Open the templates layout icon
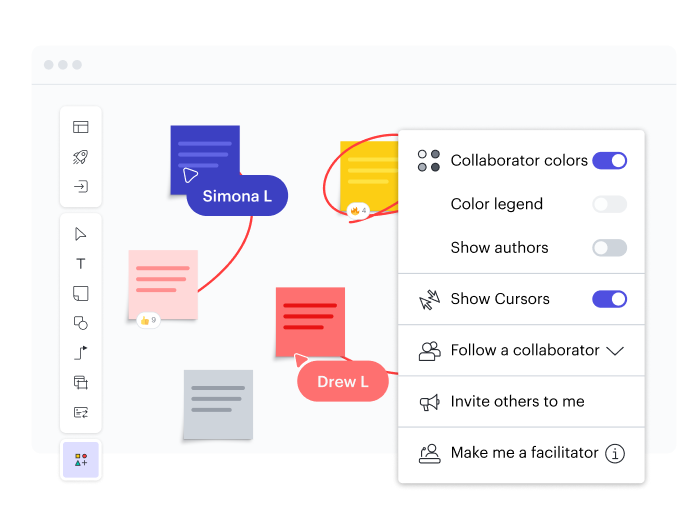This screenshot has height=510, width=680. point(81,127)
